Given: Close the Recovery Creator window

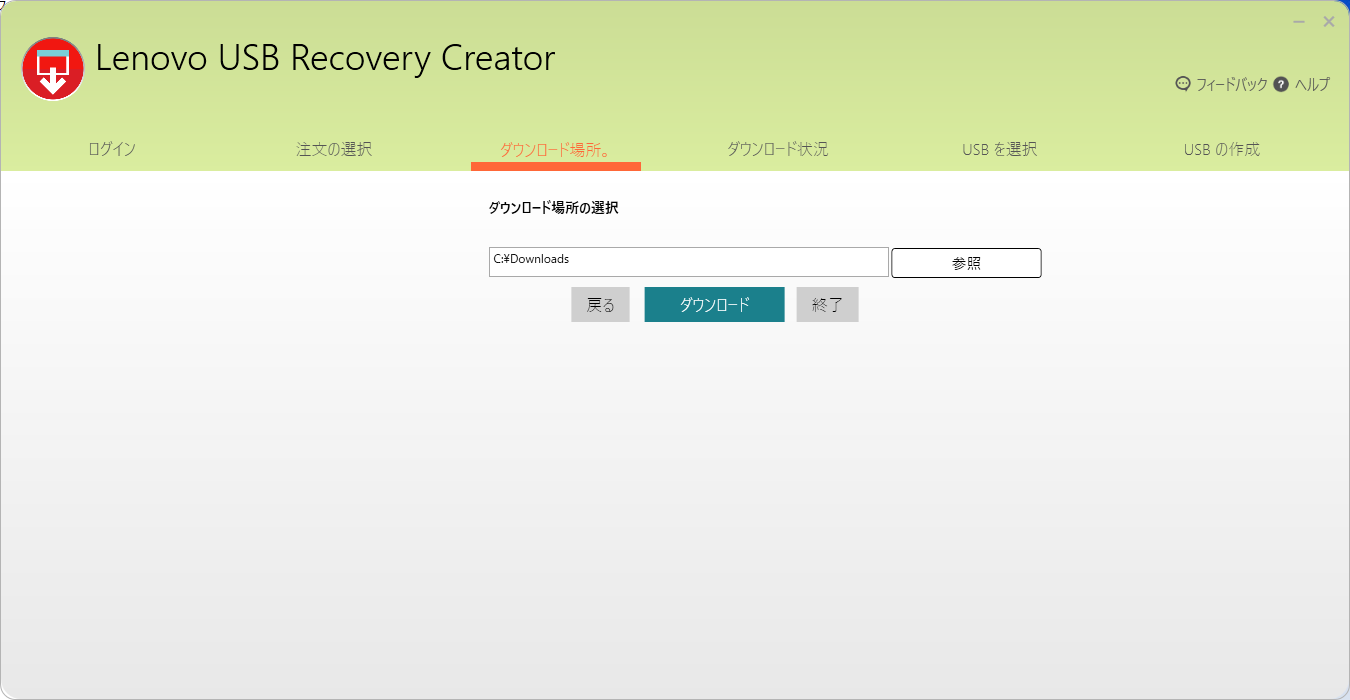Looking at the screenshot, I should pos(1329,22).
